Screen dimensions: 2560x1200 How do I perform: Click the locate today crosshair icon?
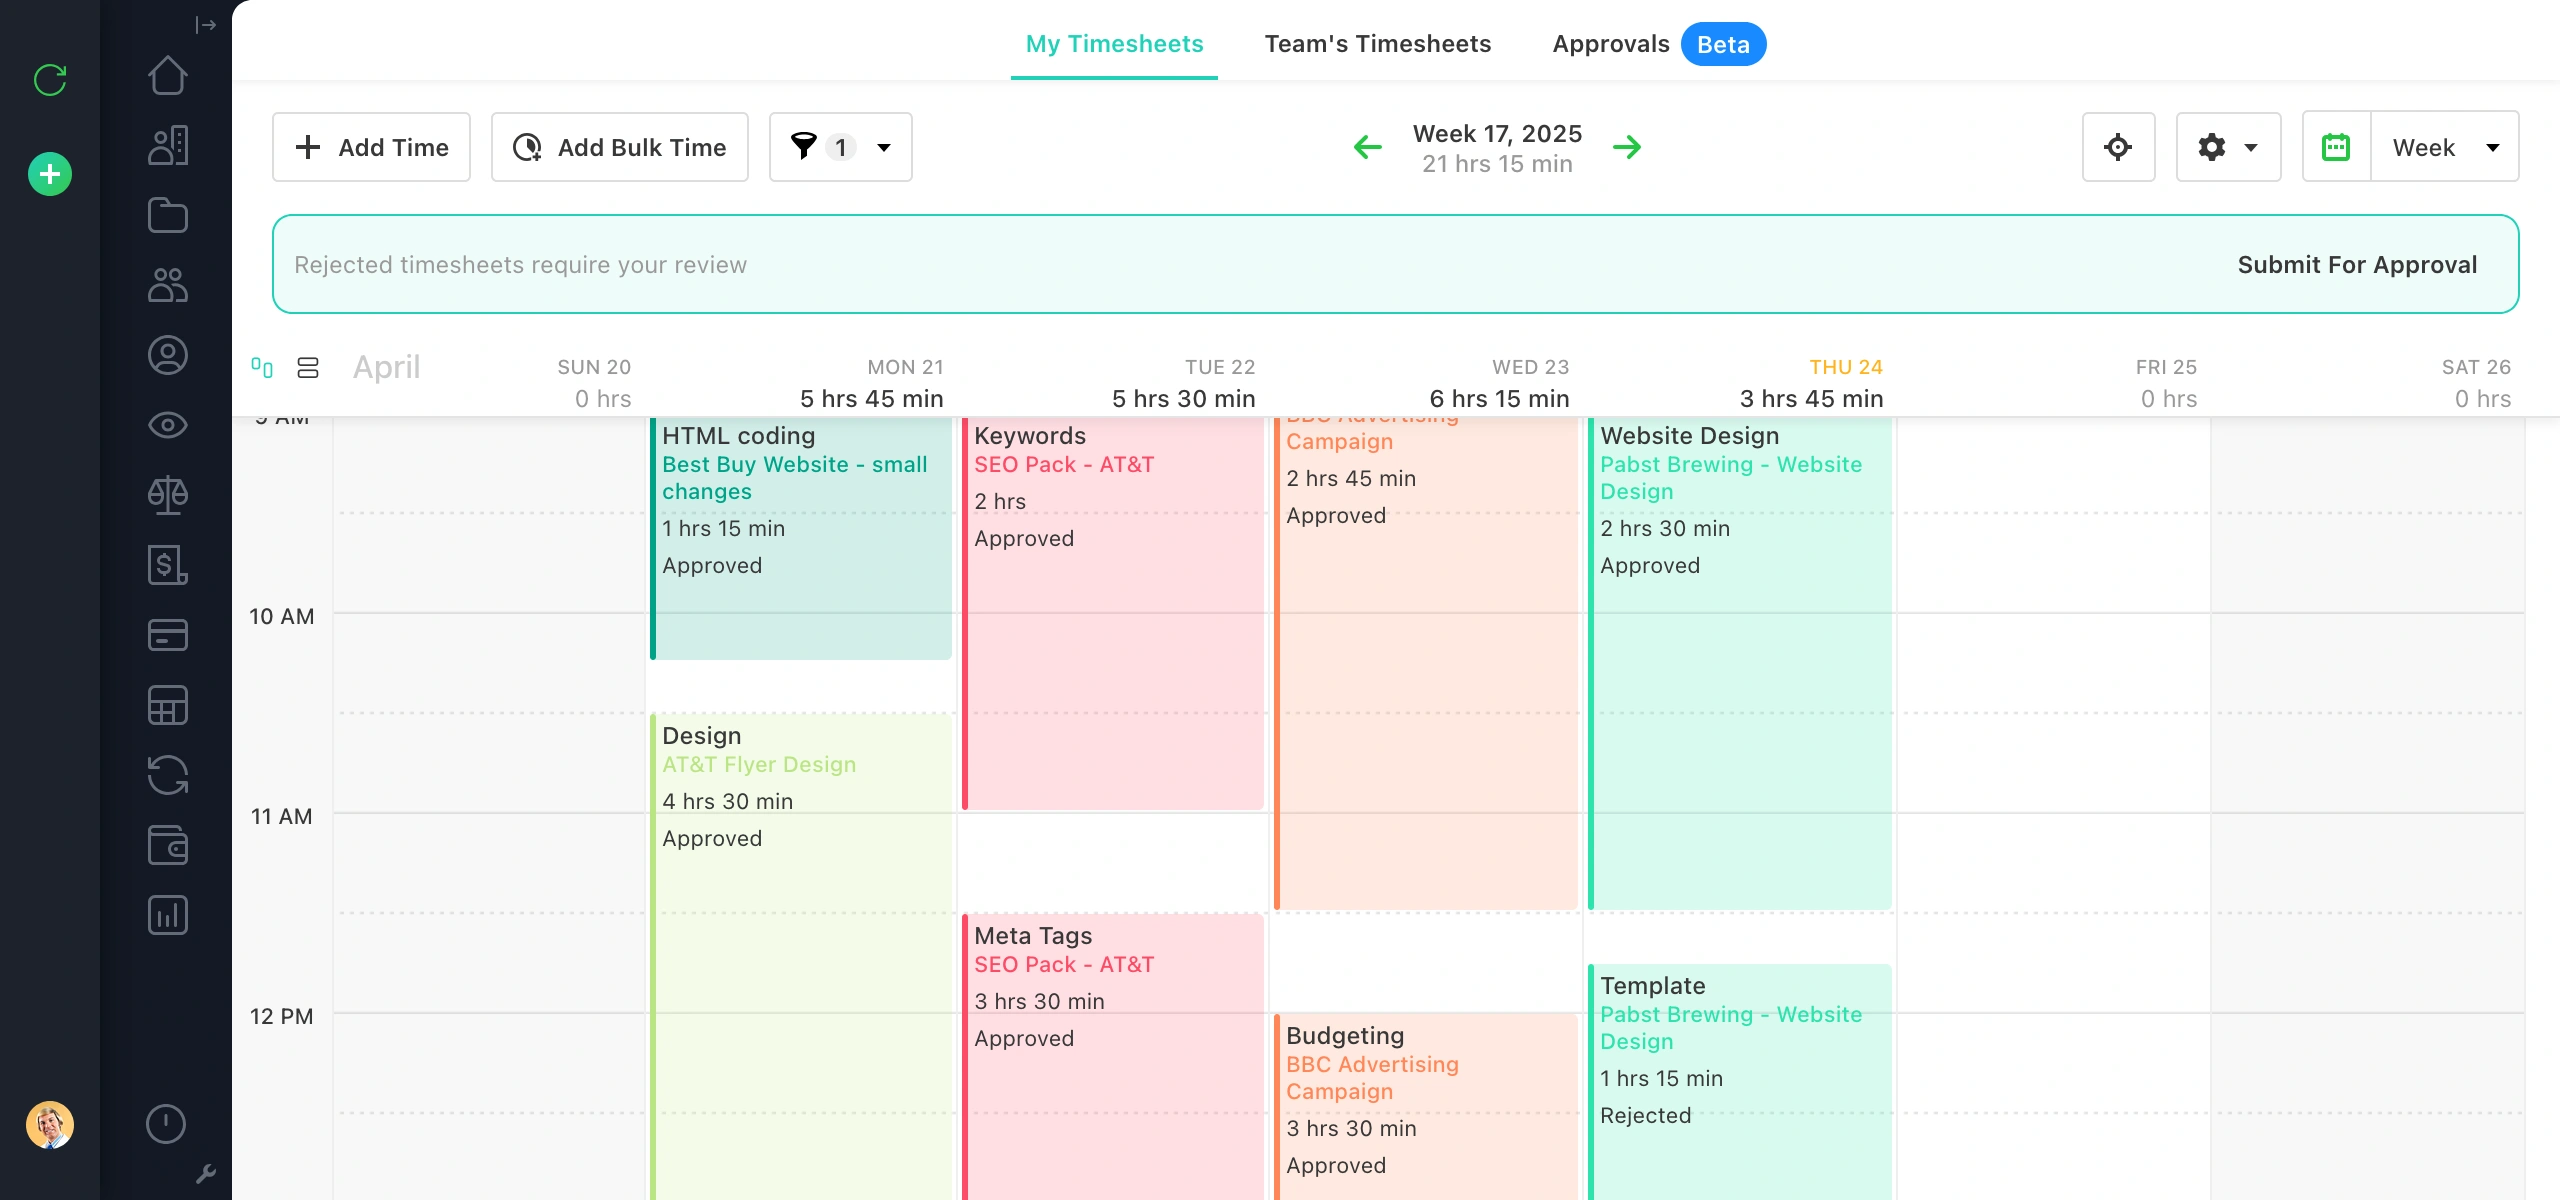[2117, 147]
